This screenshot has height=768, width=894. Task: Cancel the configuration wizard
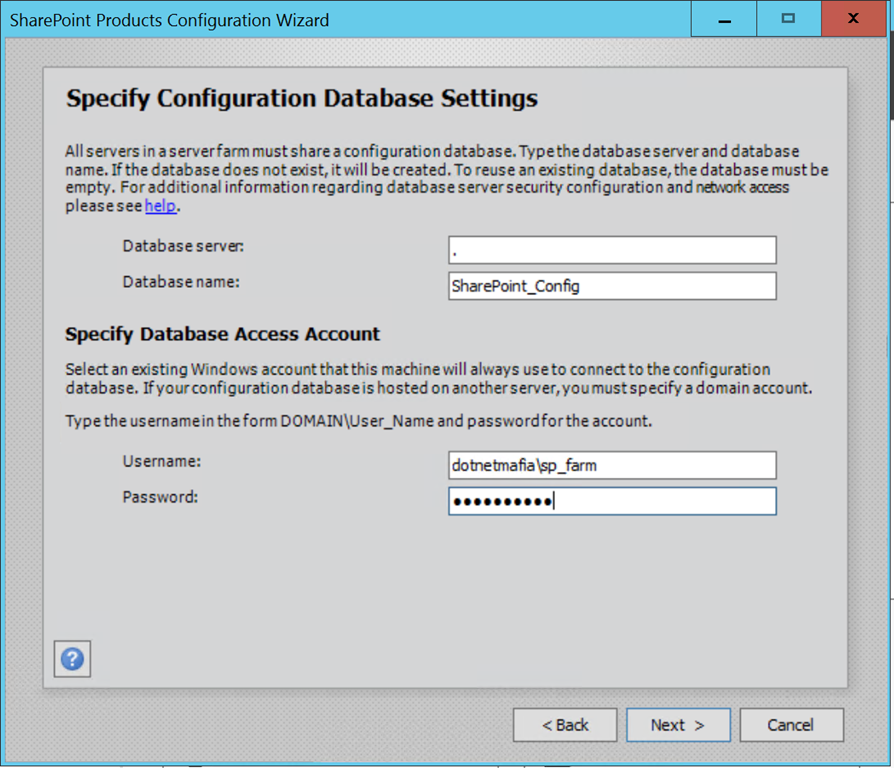click(791, 725)
